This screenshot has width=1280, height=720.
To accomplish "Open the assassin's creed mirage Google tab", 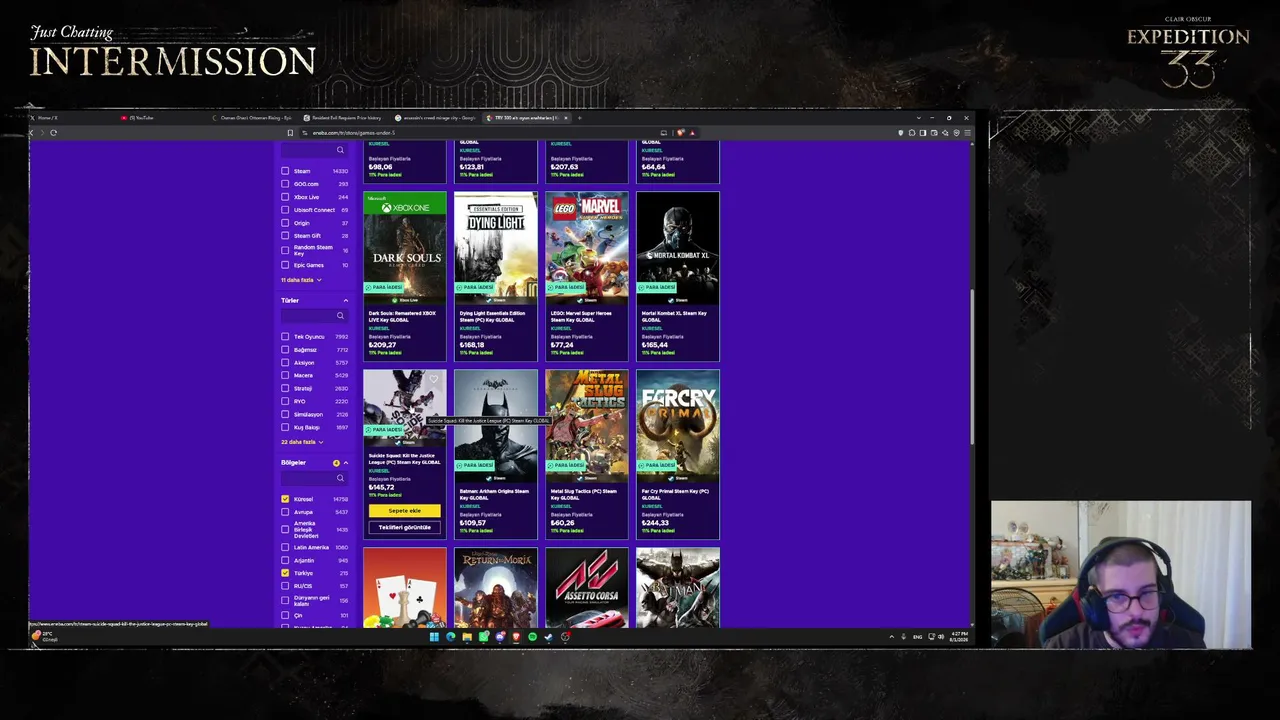I will tap(435, 118).
